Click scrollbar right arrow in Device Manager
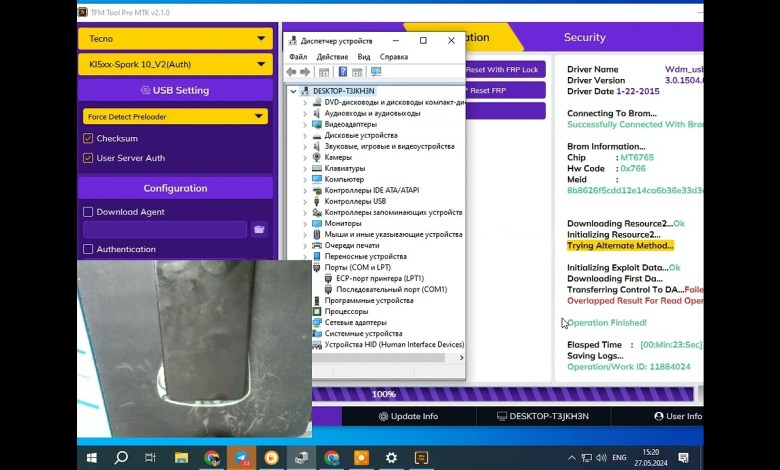The image size is (780, 470). pyautogui.click(x=462, y=358)
